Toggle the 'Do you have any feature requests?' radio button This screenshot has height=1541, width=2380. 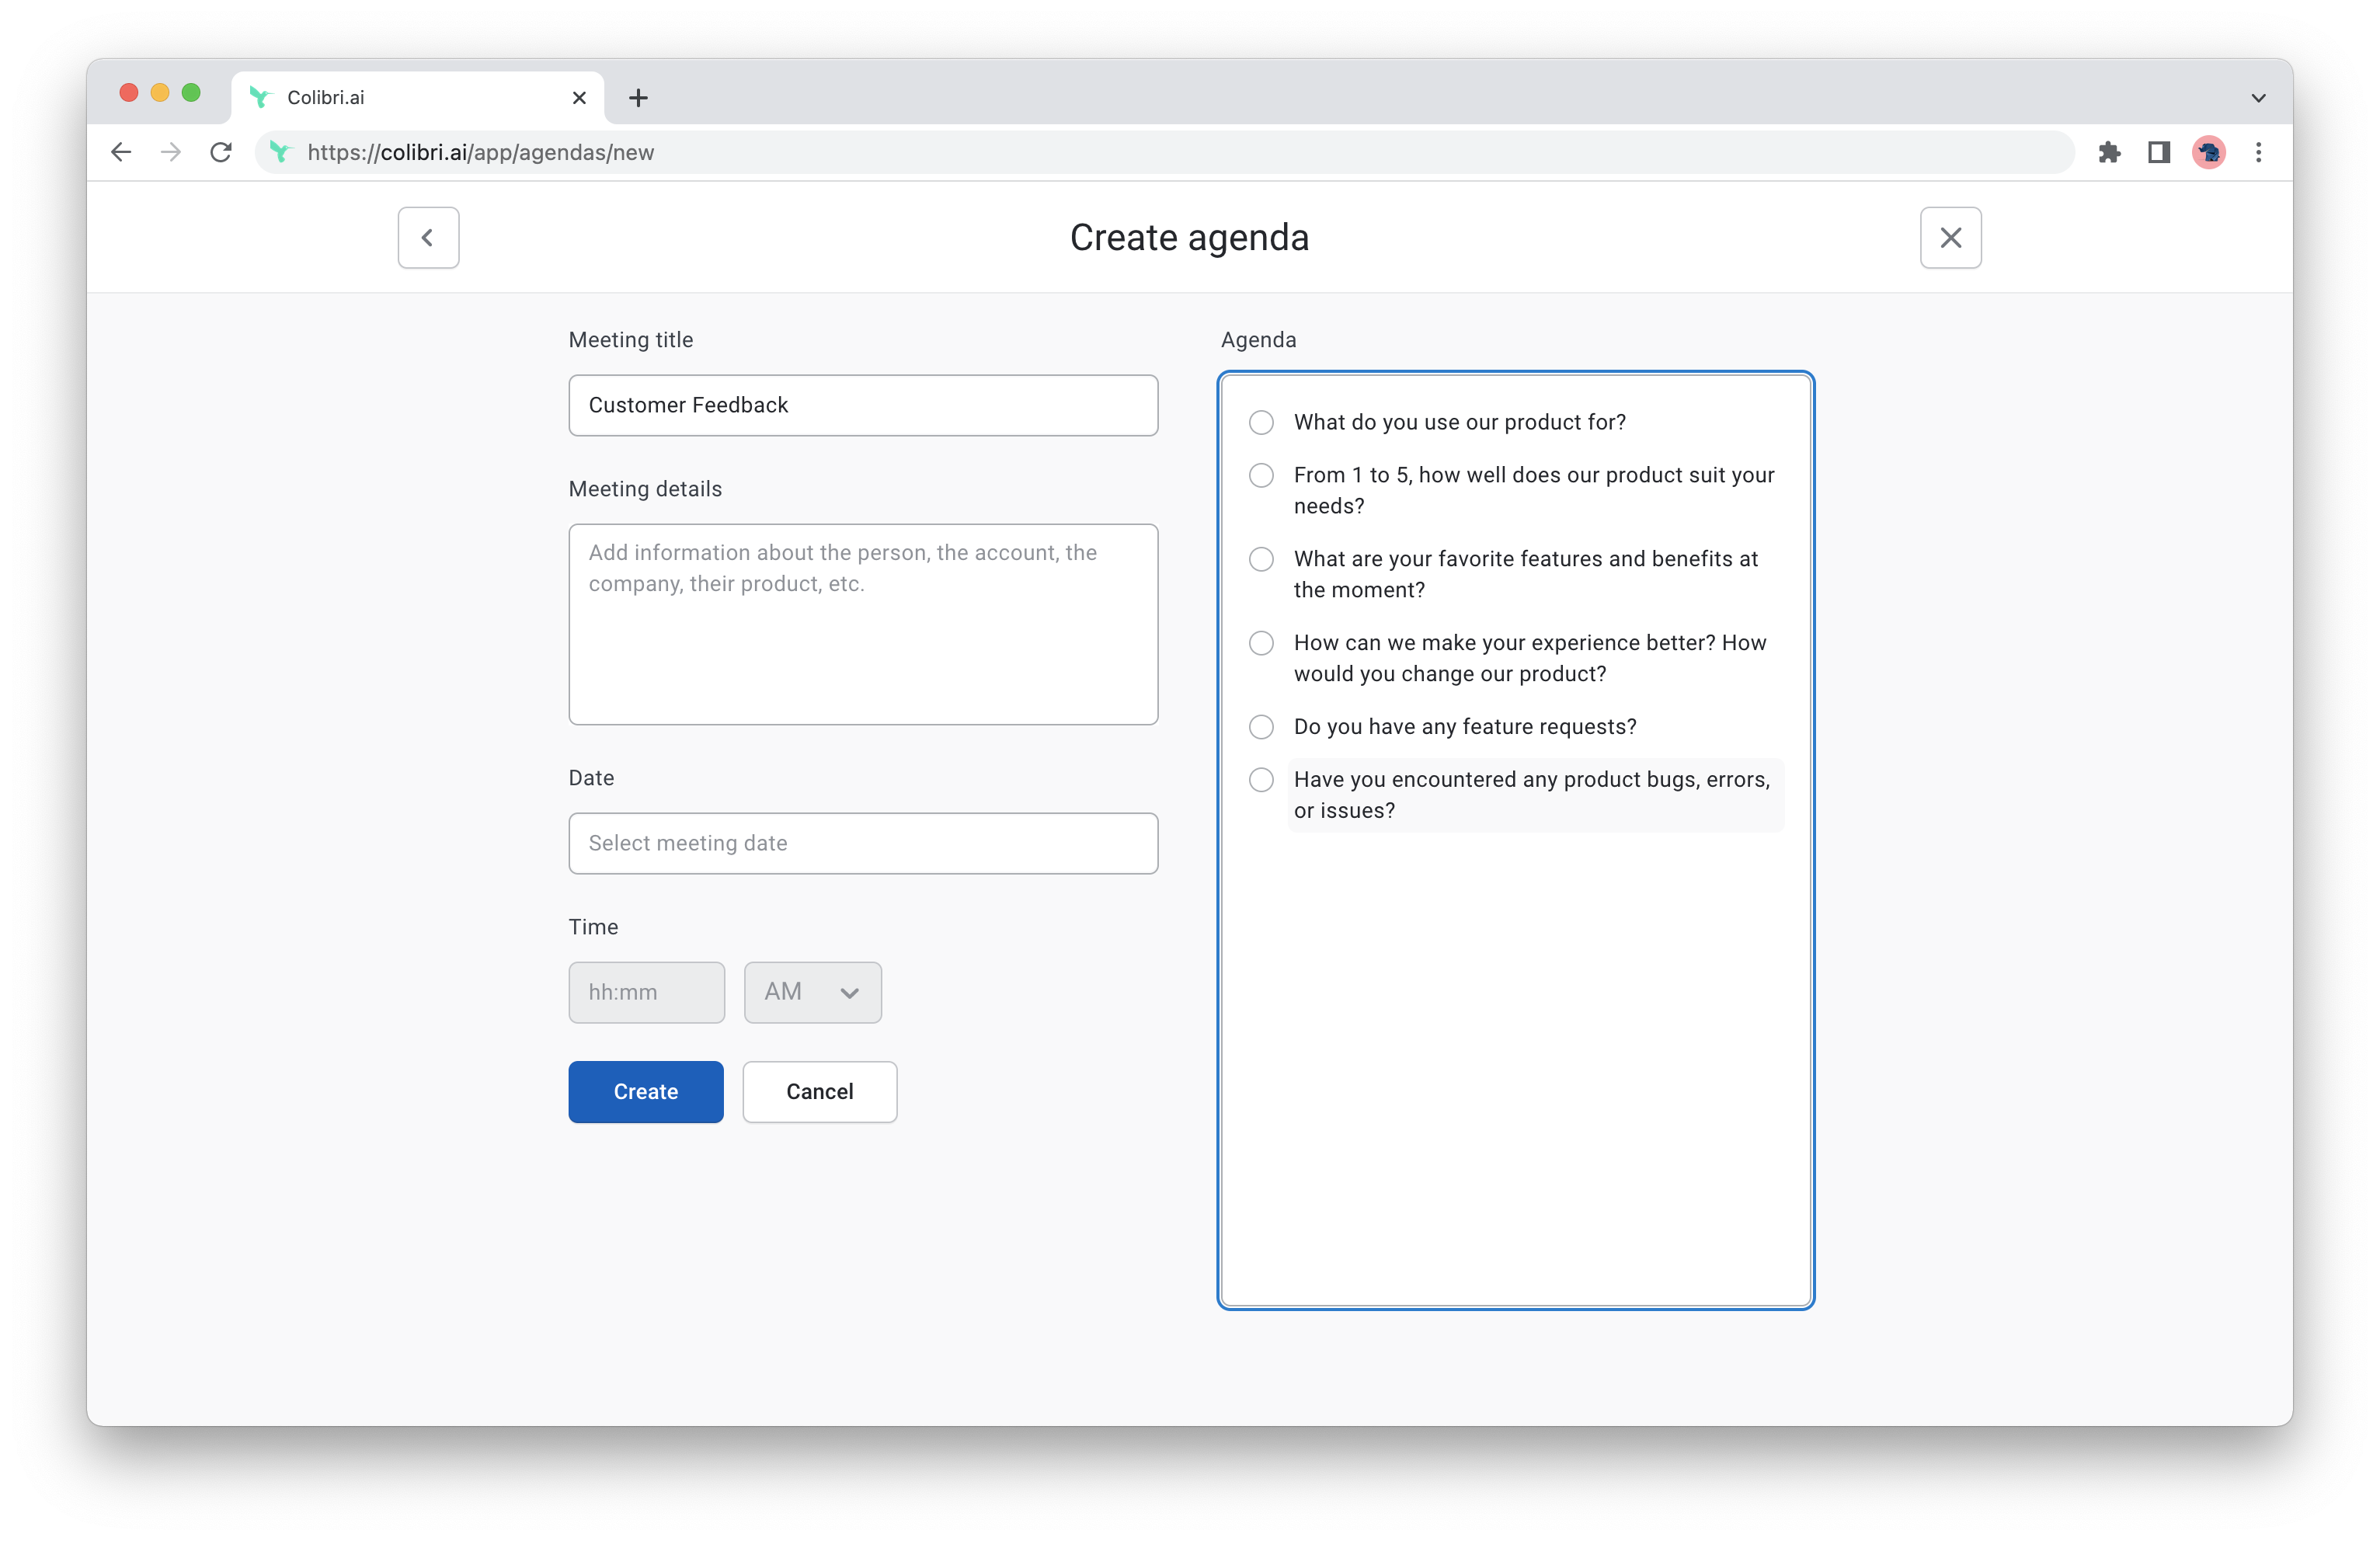1261,725
